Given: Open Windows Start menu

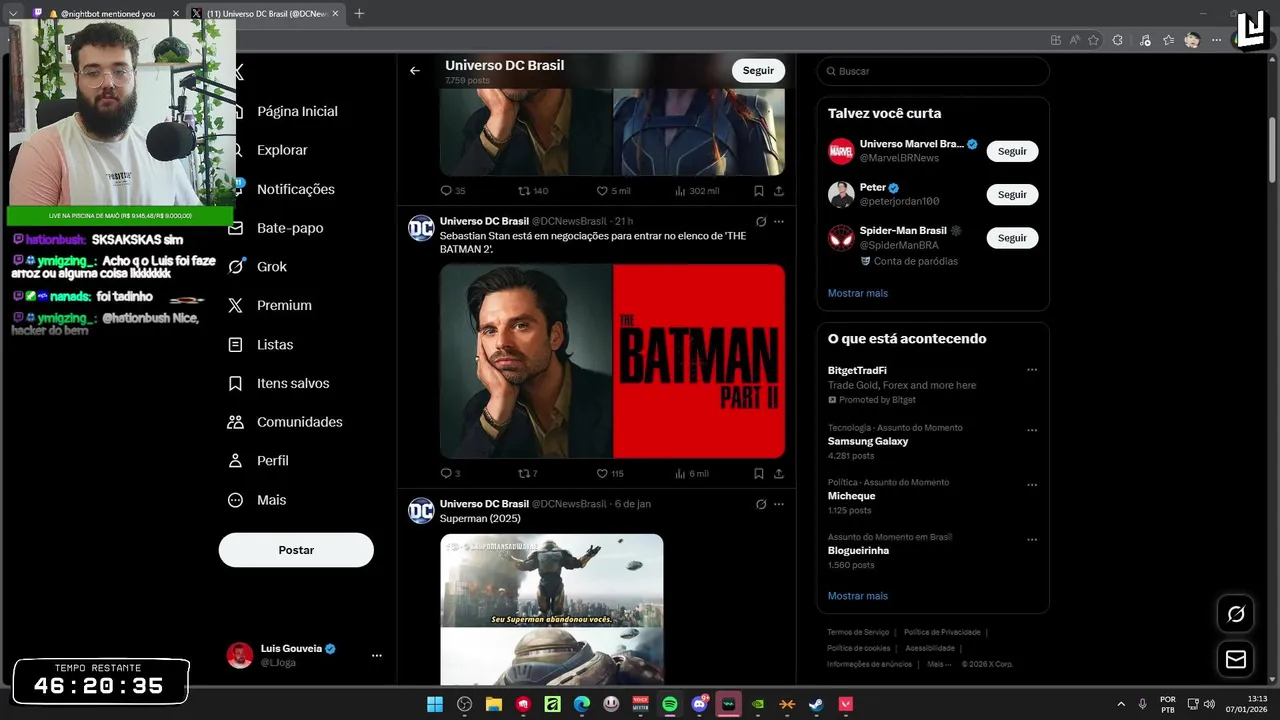Looking at the screenshot, I should pyautogui.click(x=435, y=704).
